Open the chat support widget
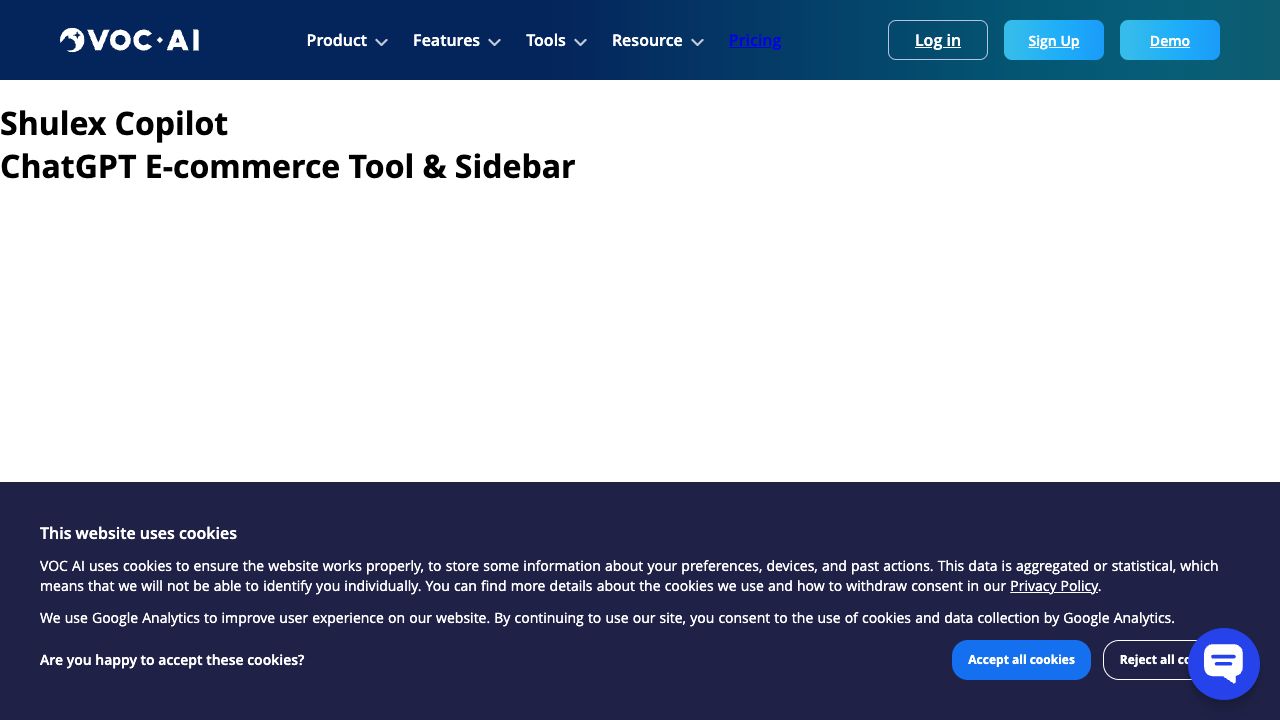The width and height of the screenshot is (1280, 720). pyautogui.click(x=1223, y=664)
